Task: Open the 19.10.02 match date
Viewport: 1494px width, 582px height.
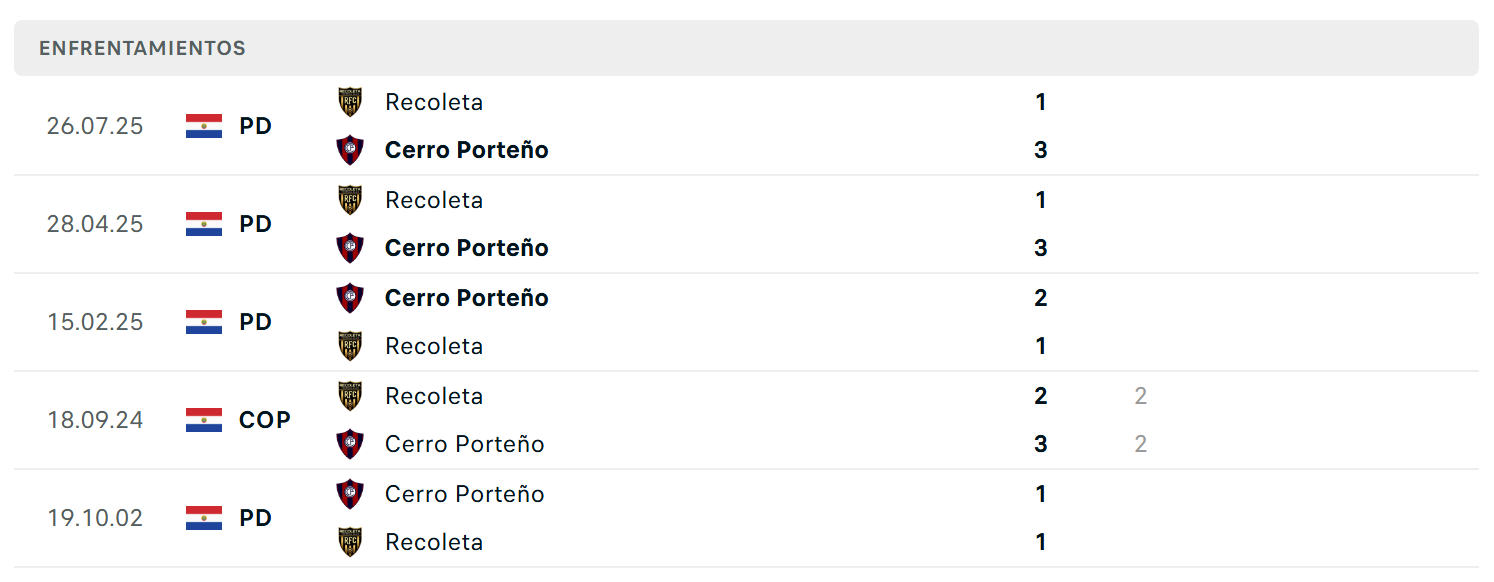Action: pyautogui.click(x=95, y=518)
